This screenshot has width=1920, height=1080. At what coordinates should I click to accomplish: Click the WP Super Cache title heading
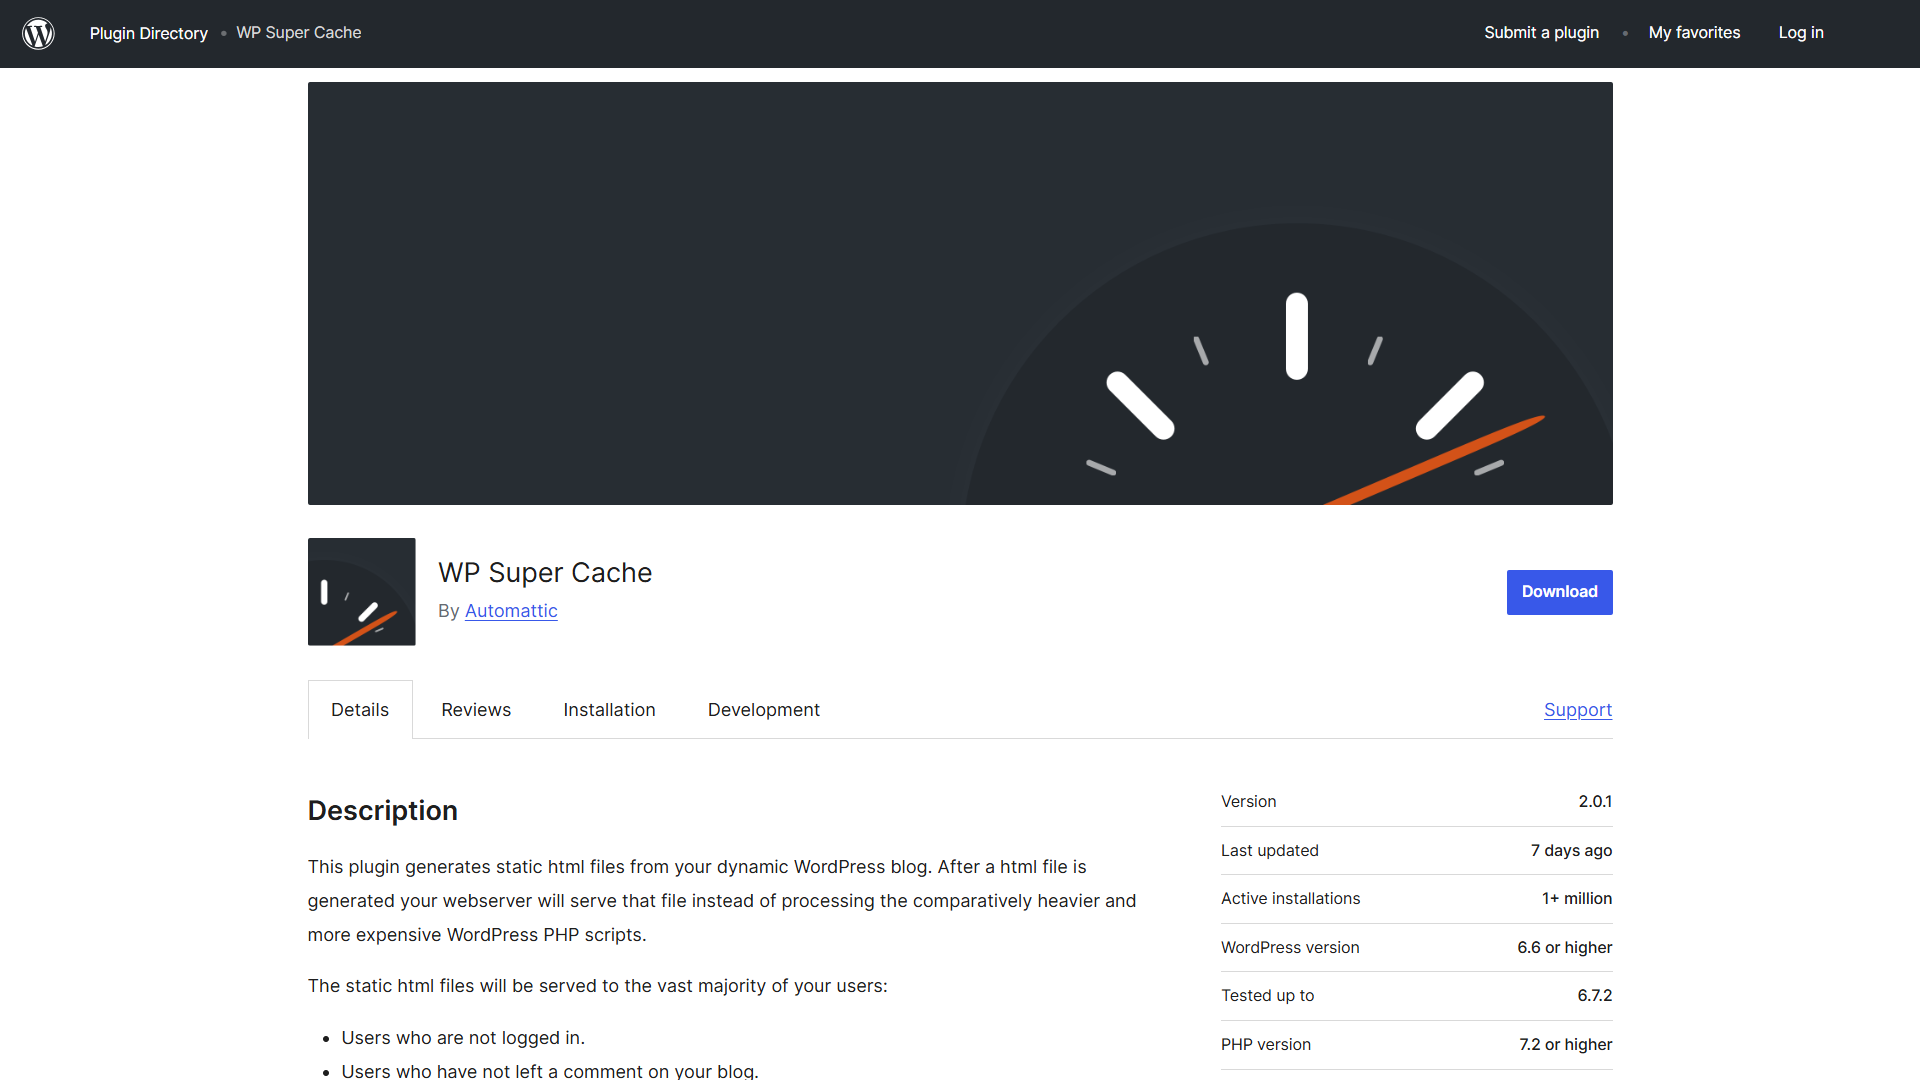click(x=545, y=572)
